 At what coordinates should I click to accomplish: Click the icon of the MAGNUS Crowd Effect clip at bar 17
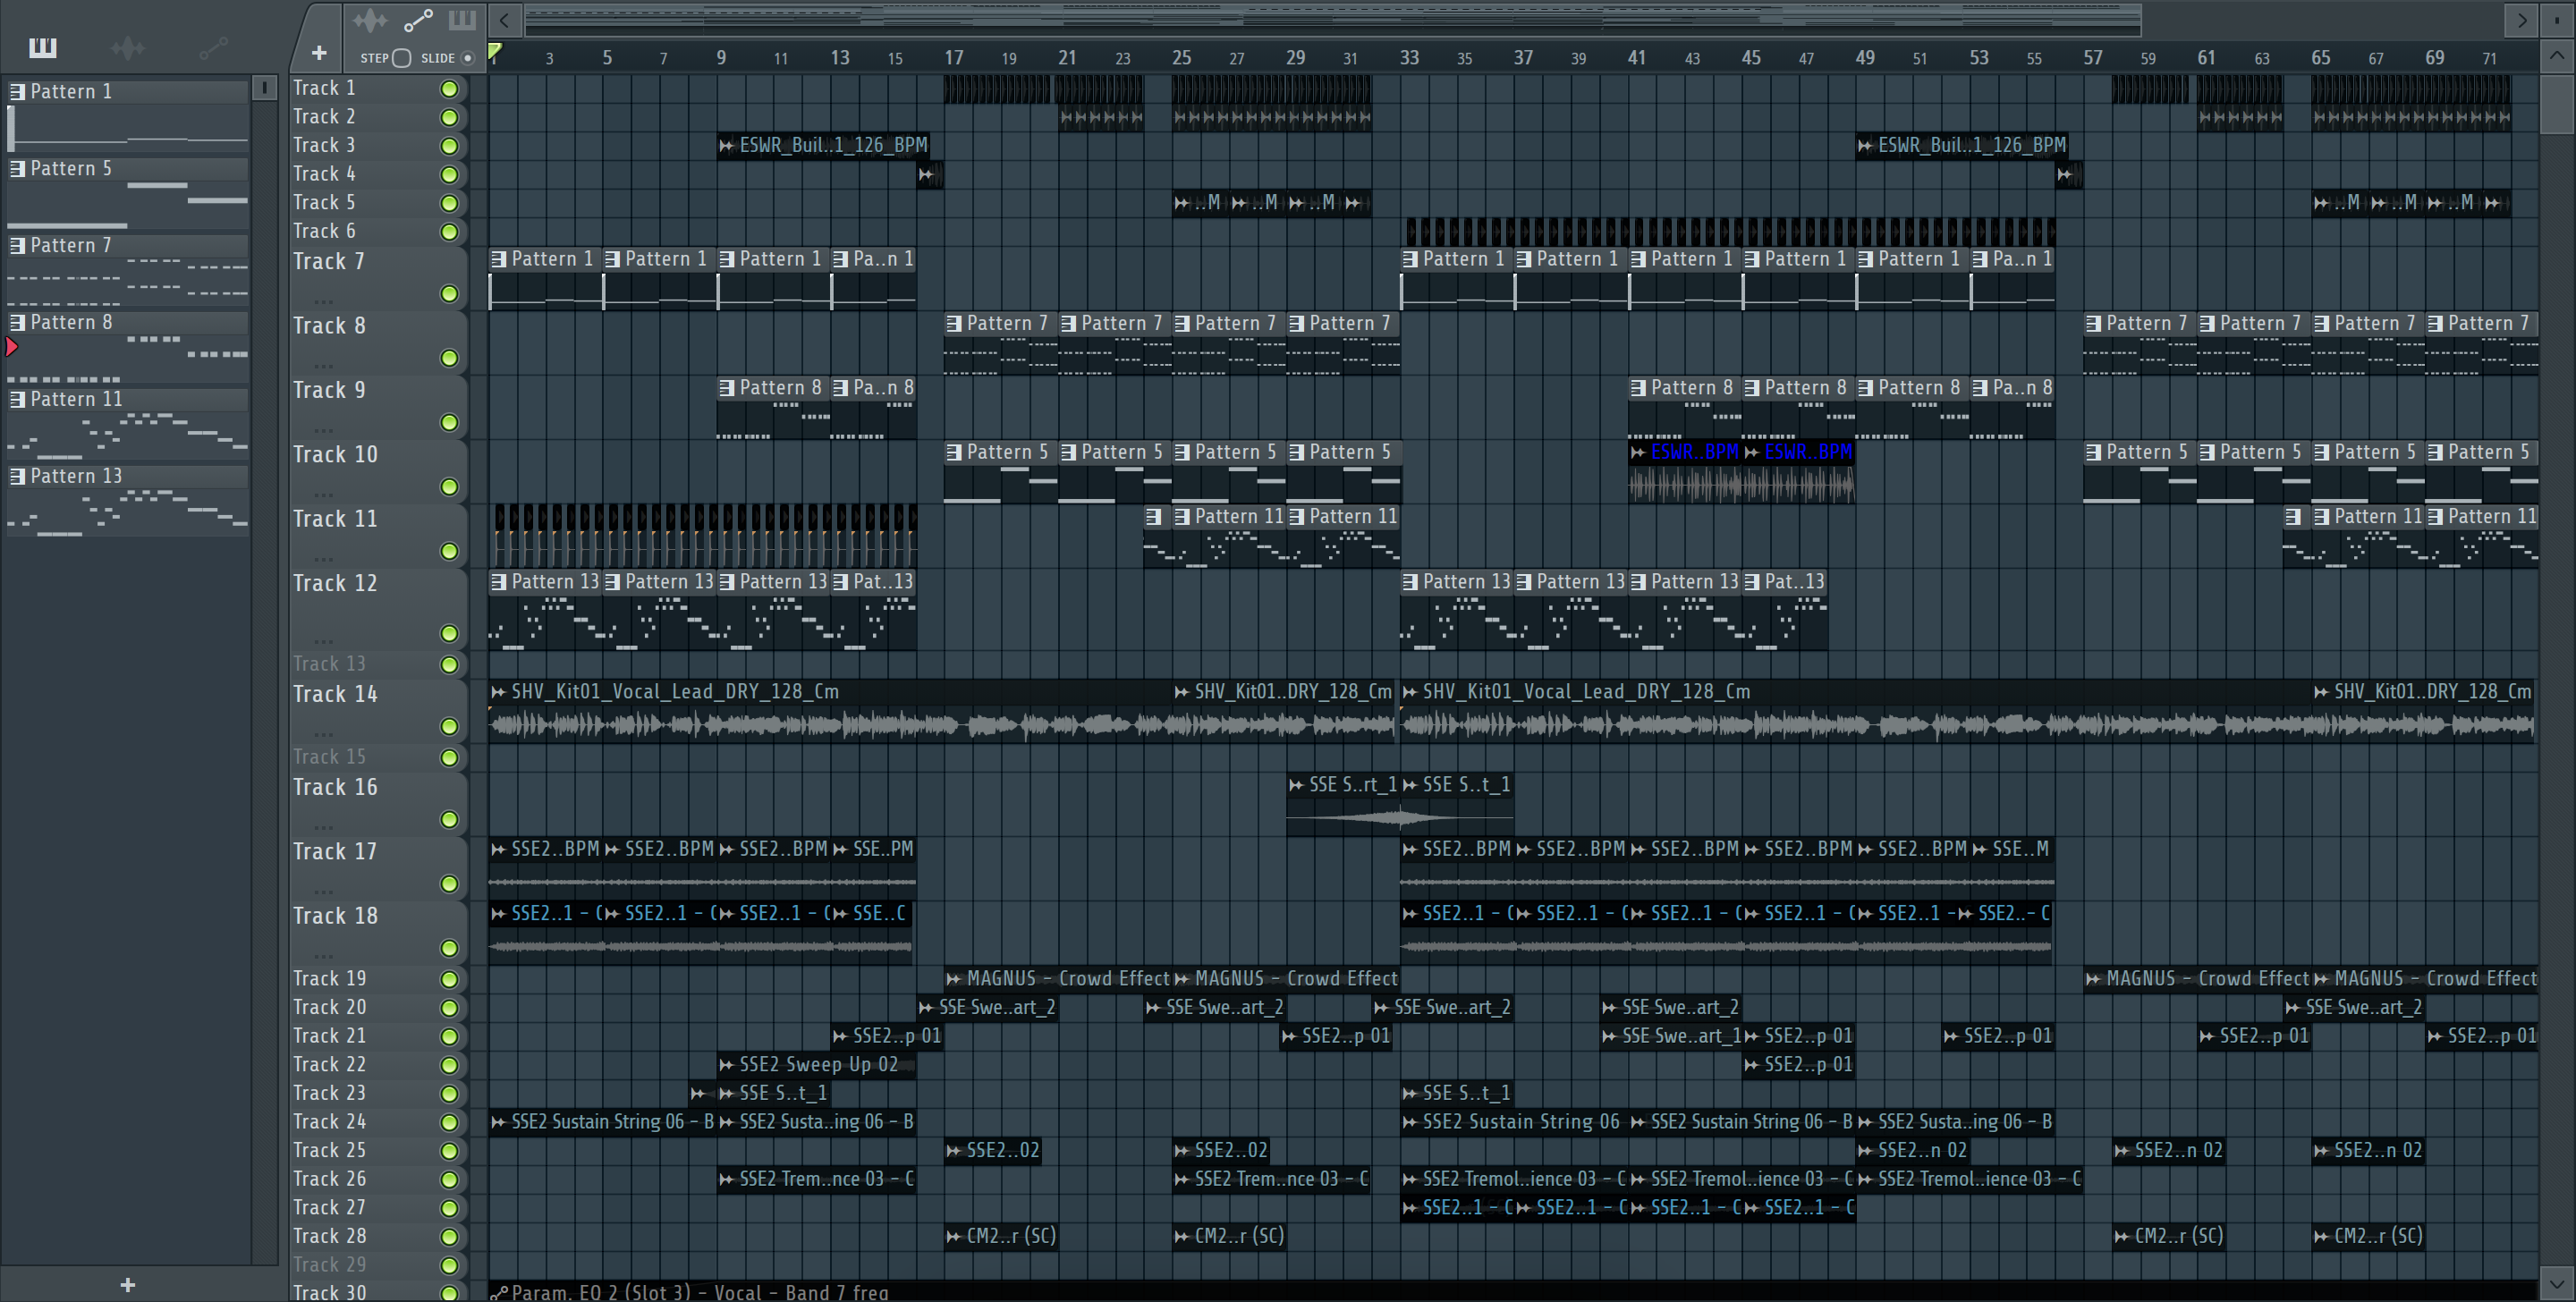(x=954, y=979)
